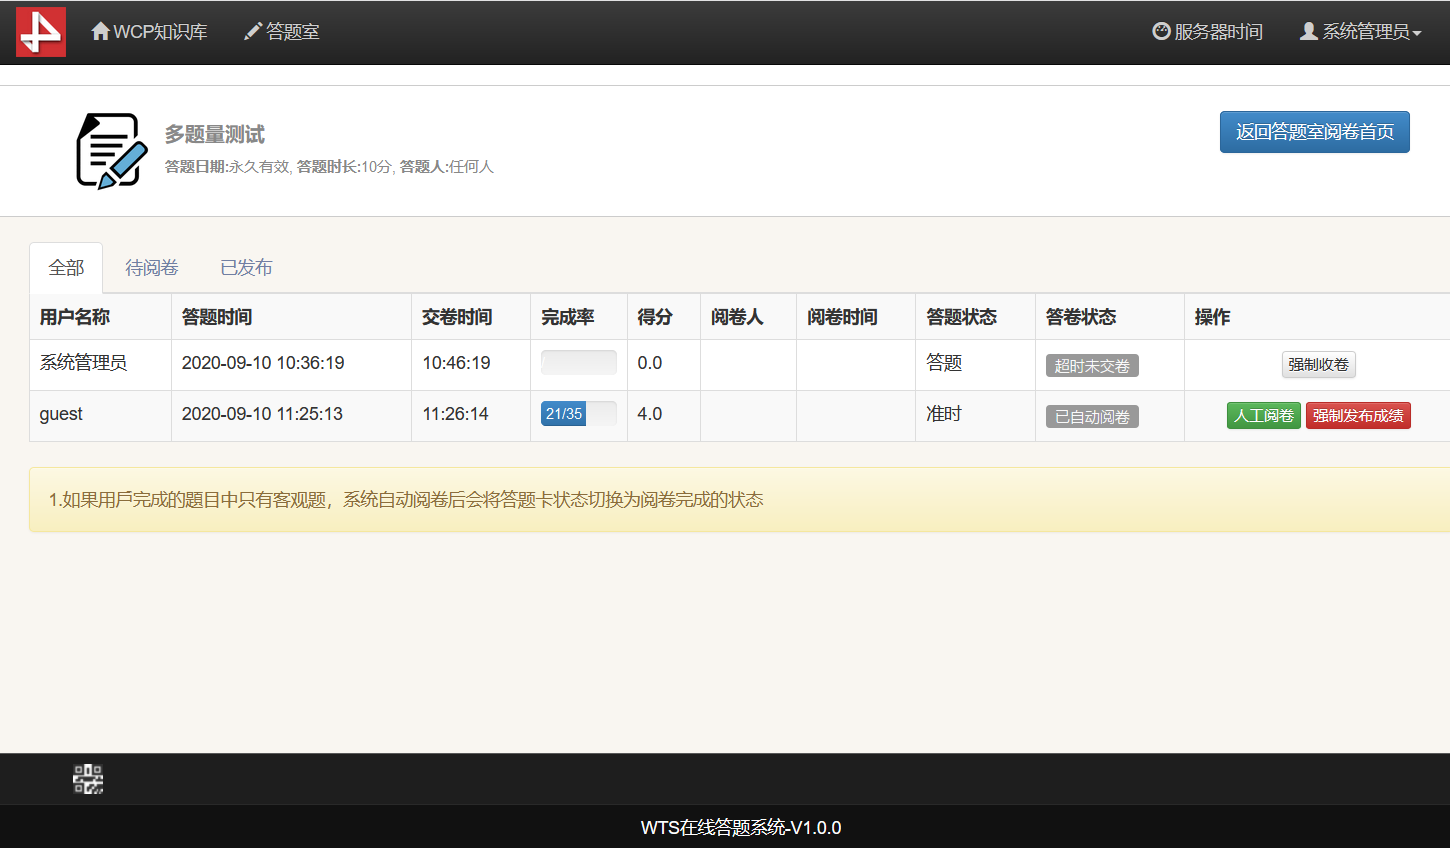Select the guest user name cell
This screenshot has width=1450, height=848.
tap(61, 414)
